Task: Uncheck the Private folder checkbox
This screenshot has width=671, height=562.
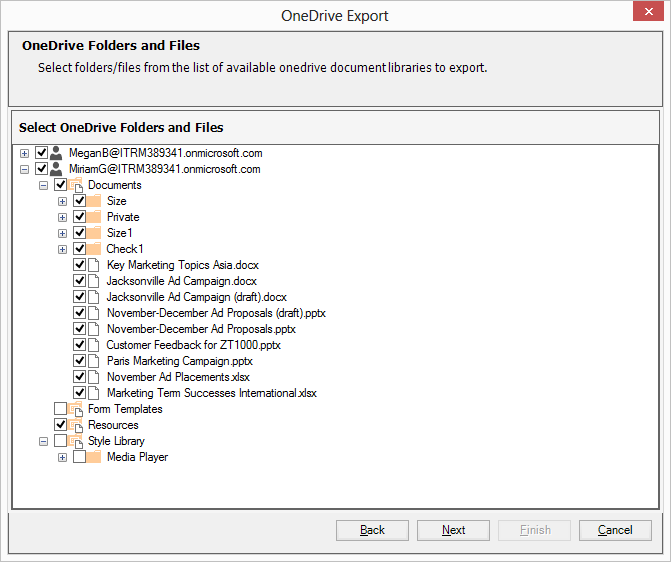Action: [80, 217]
